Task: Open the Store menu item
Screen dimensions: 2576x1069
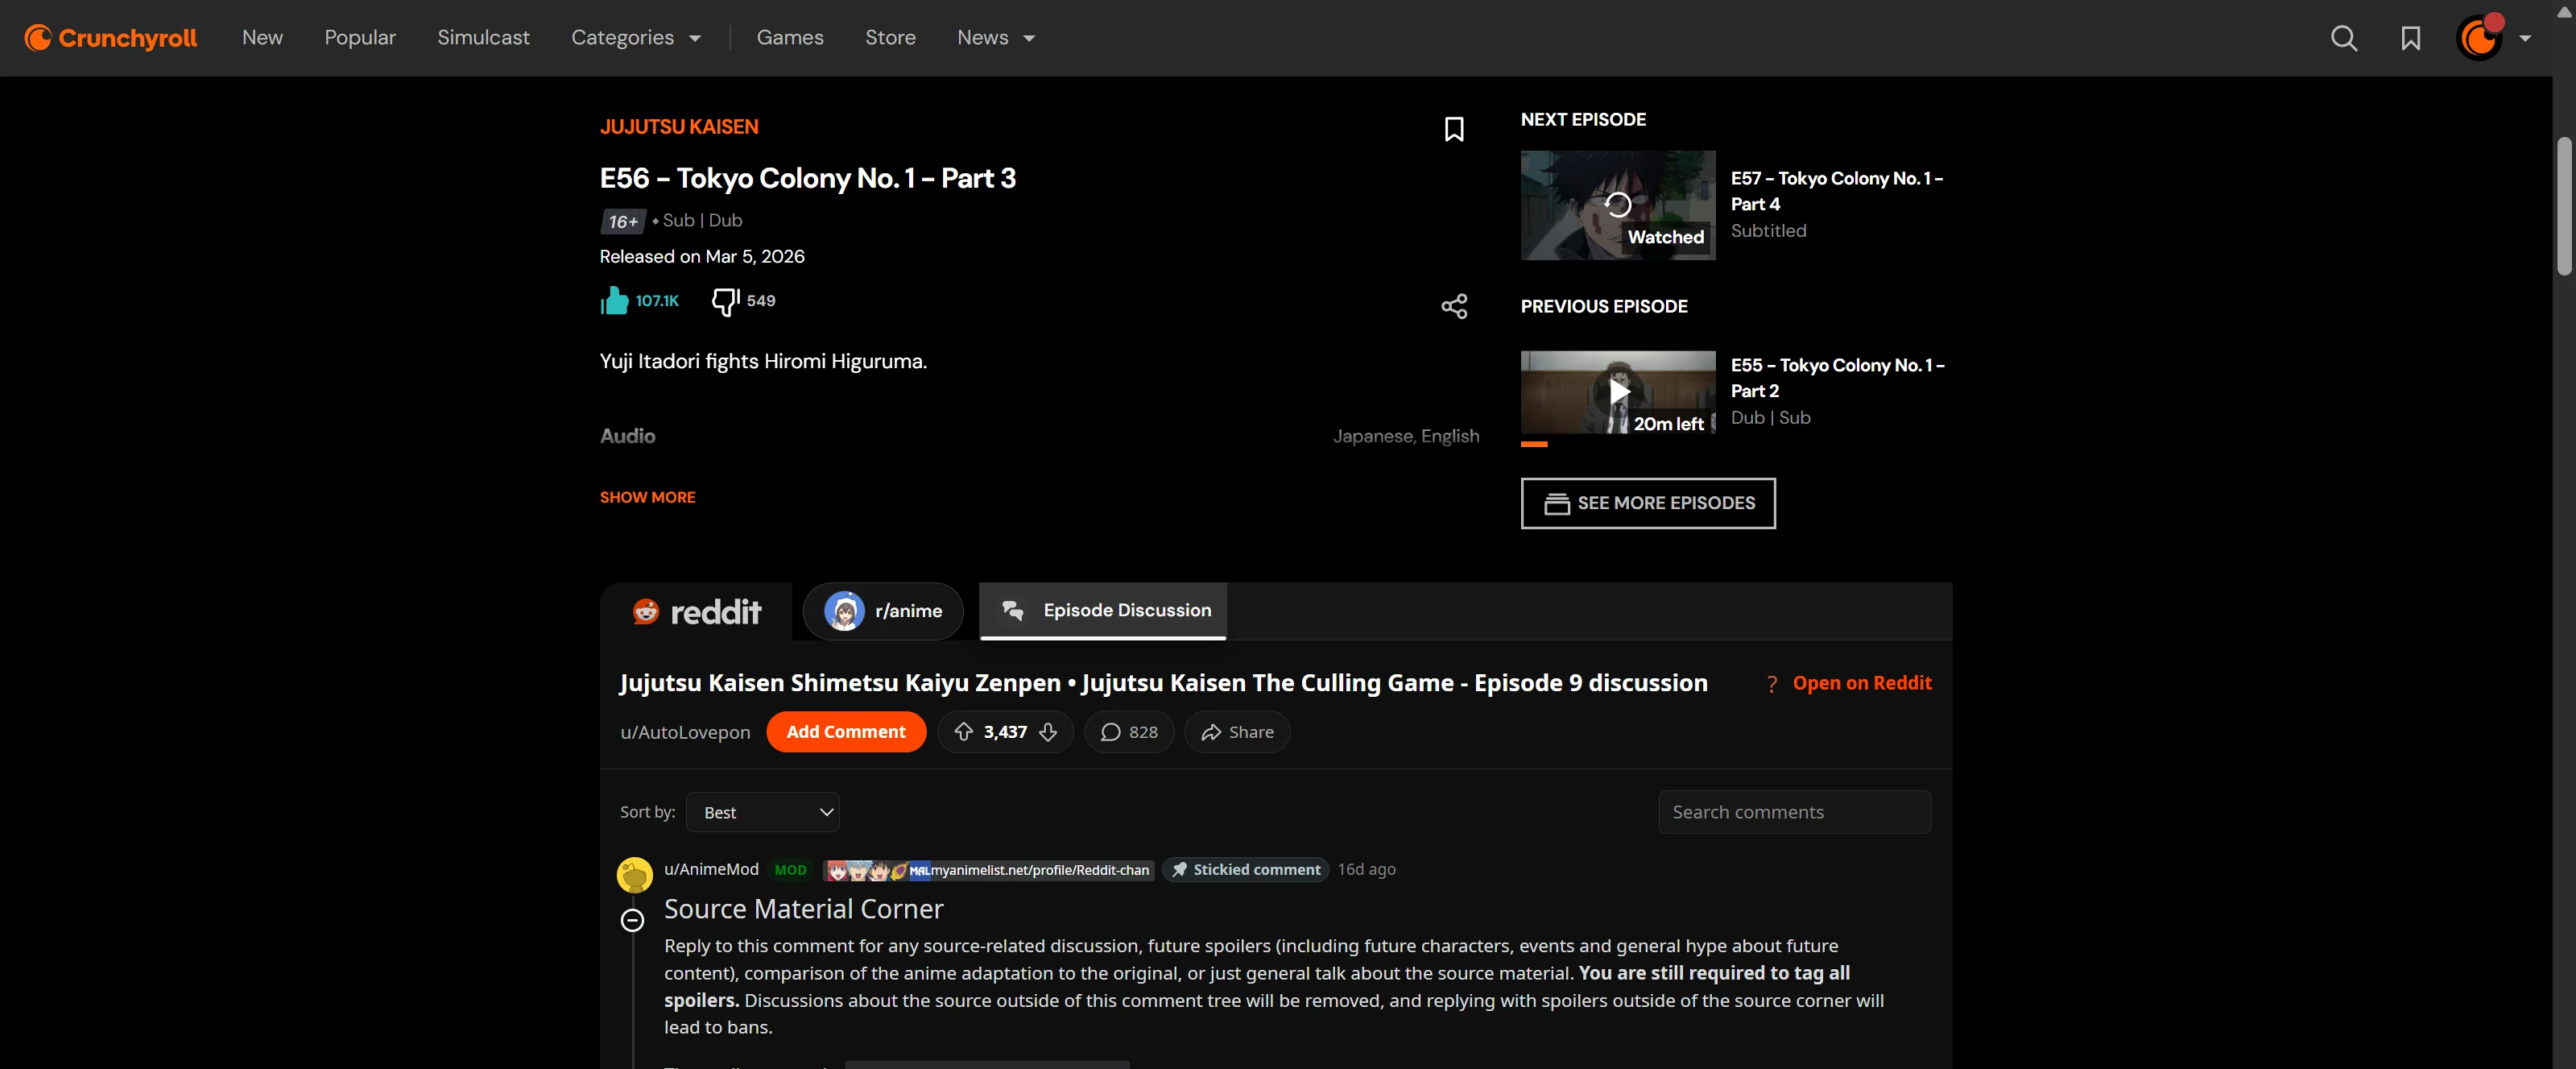Action: coord(890,38)
